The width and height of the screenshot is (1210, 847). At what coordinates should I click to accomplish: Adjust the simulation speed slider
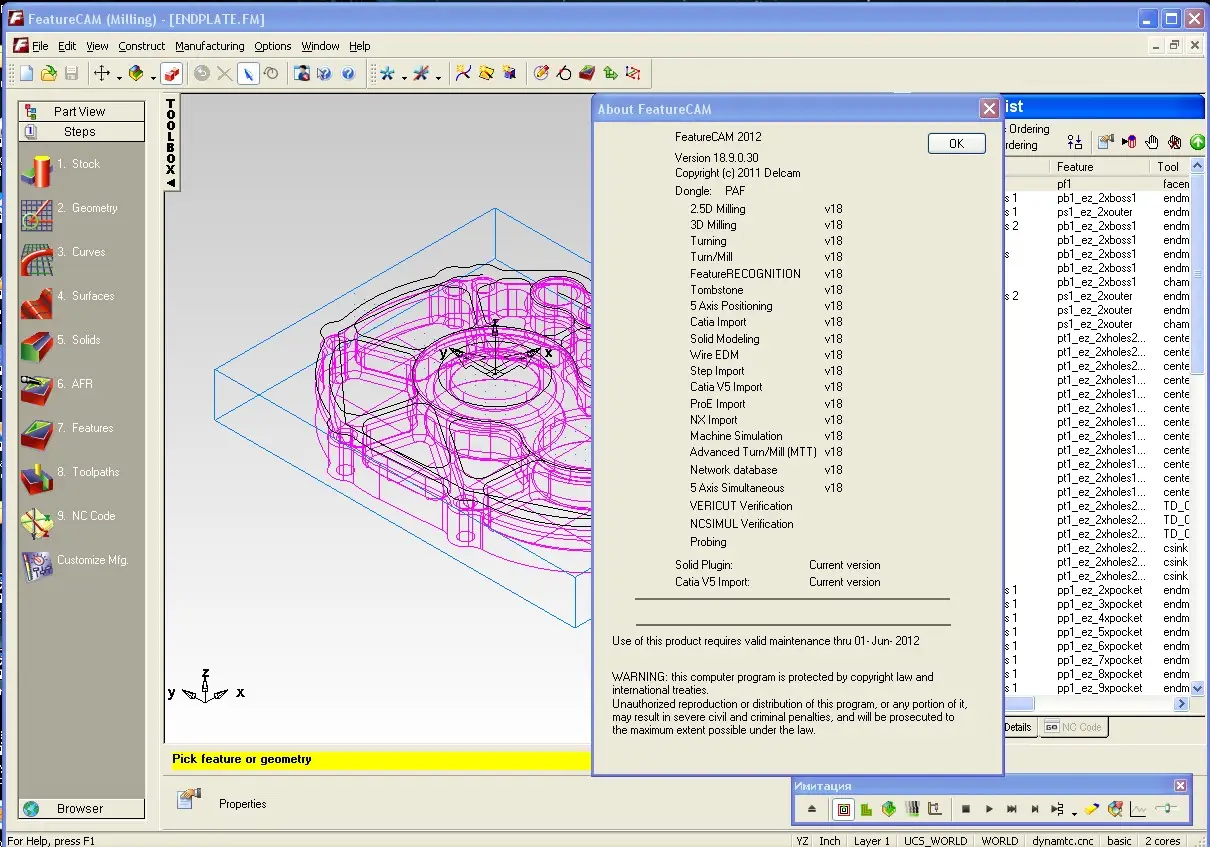[1166, 809]
